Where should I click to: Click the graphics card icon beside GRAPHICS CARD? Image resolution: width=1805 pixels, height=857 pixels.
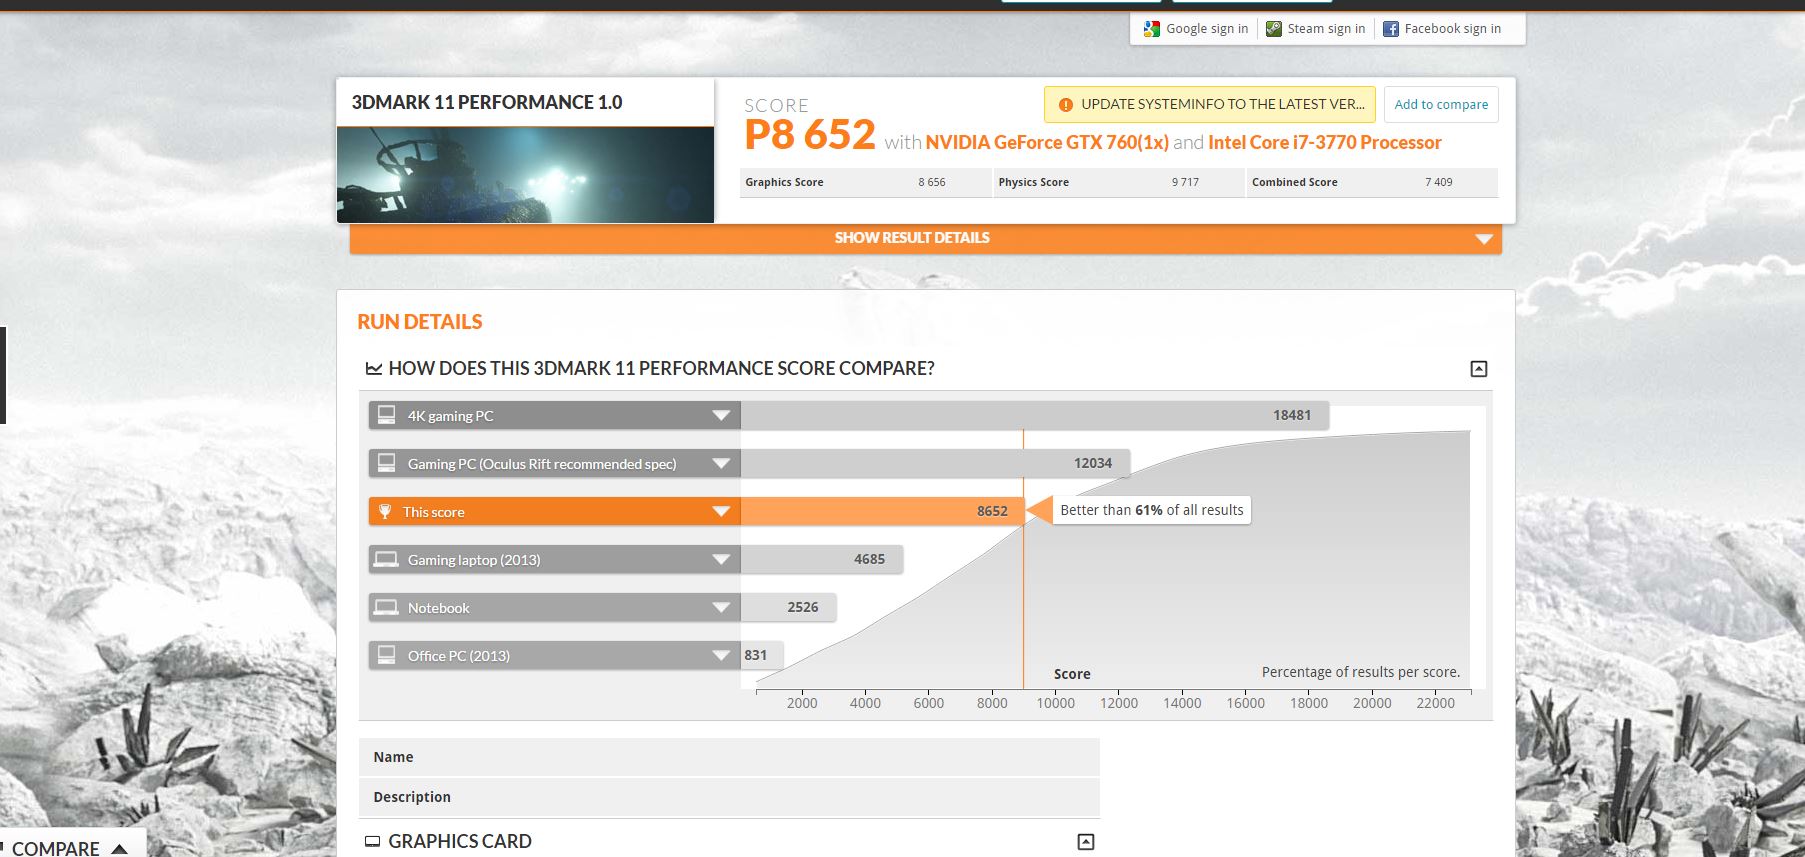click(x=373, y=842)
